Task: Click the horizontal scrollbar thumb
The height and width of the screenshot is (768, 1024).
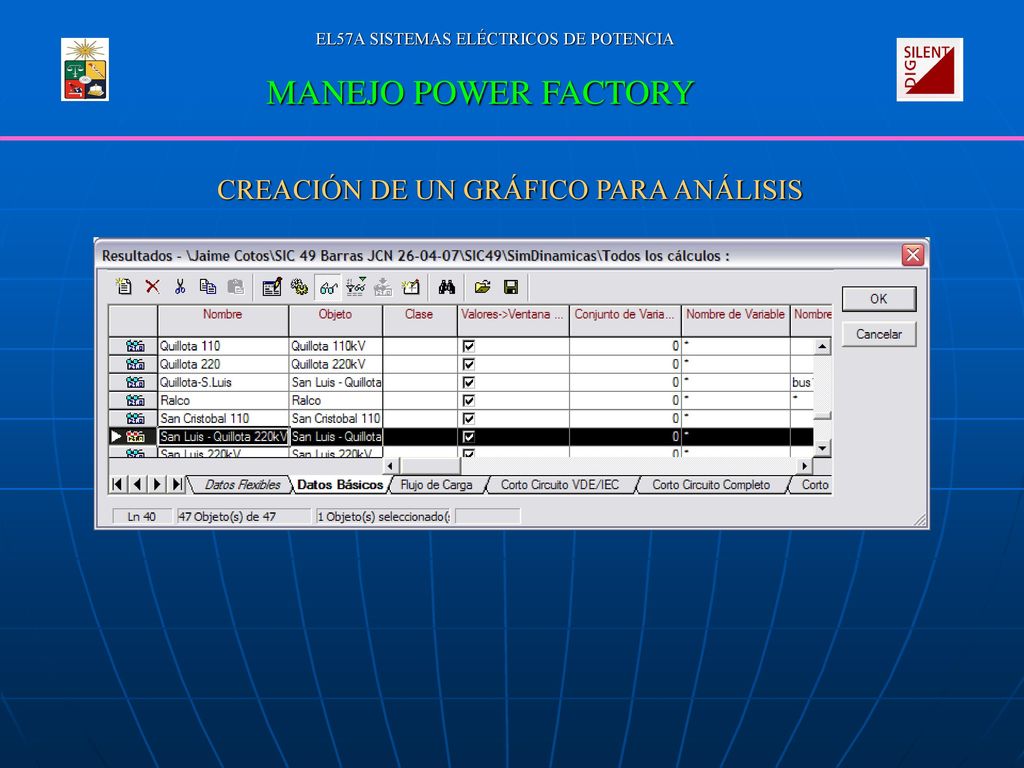Action: (430, 466)
